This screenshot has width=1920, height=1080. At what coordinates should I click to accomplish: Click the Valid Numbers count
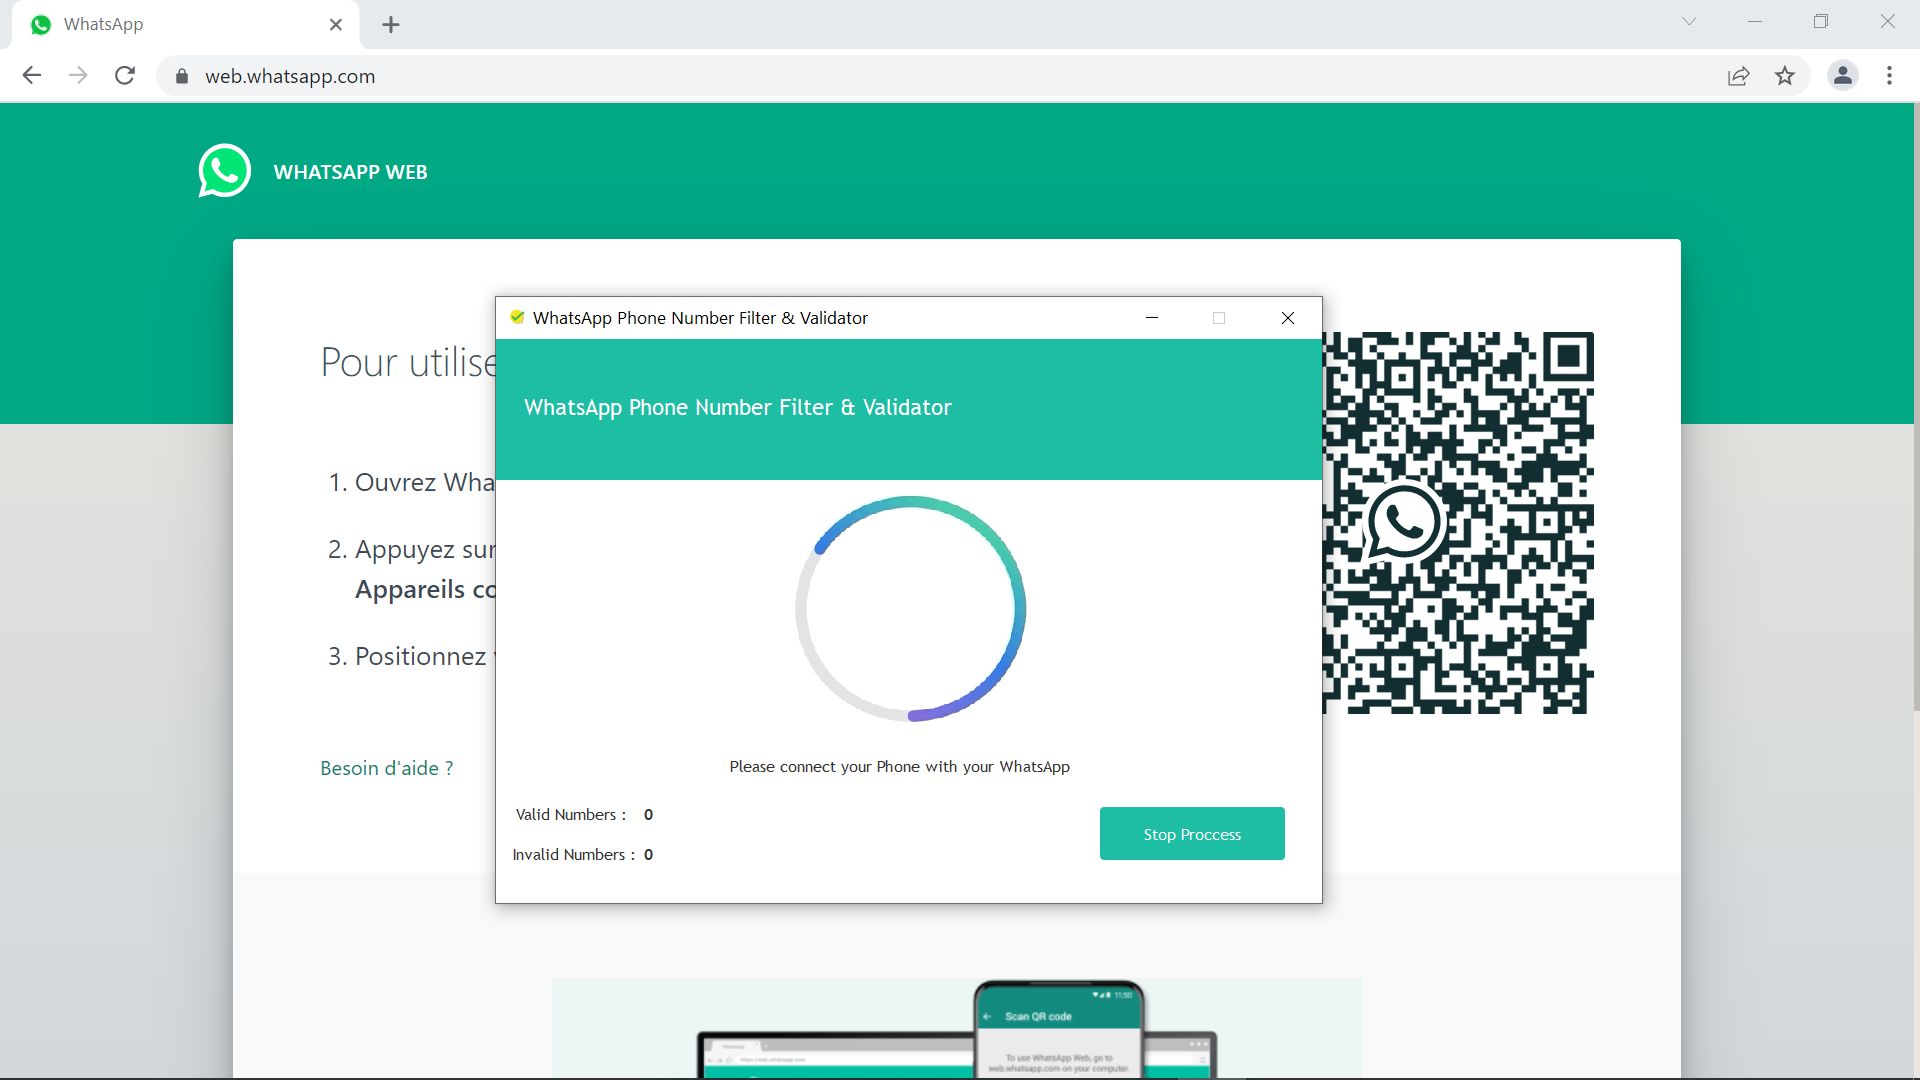[x=648, y=815]
